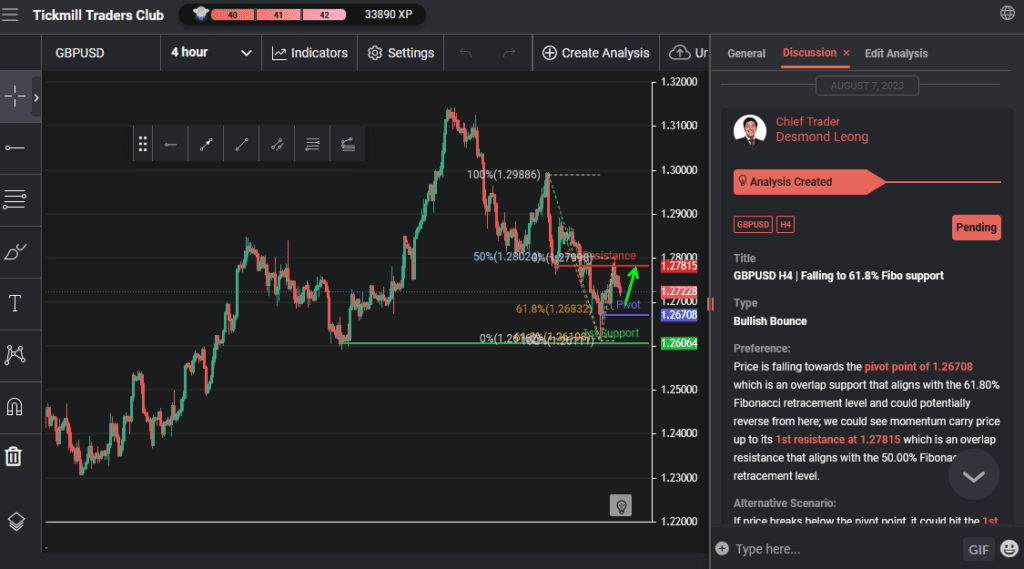Pick an emoji from the smiley icon
1024x569 pixels.
1009,549
